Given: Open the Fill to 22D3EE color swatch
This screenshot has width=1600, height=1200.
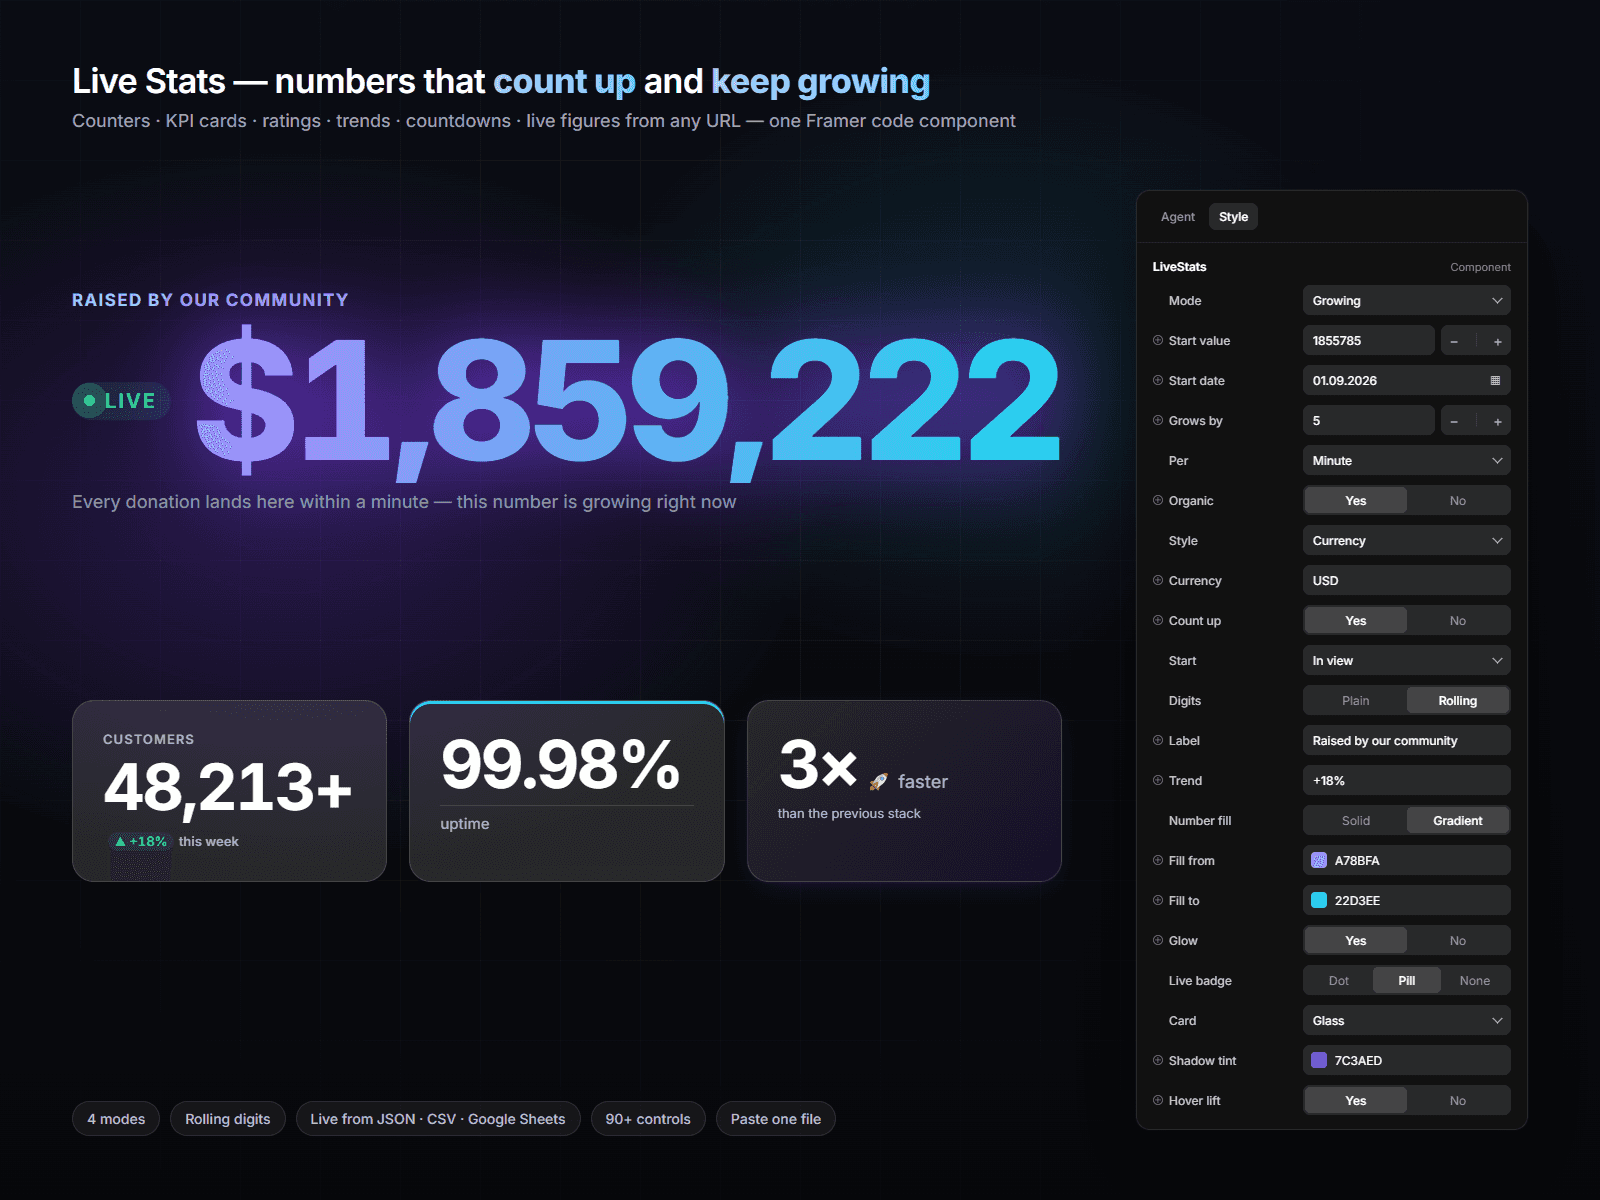Looking at the screenshot, I should tap(1319, 901).
